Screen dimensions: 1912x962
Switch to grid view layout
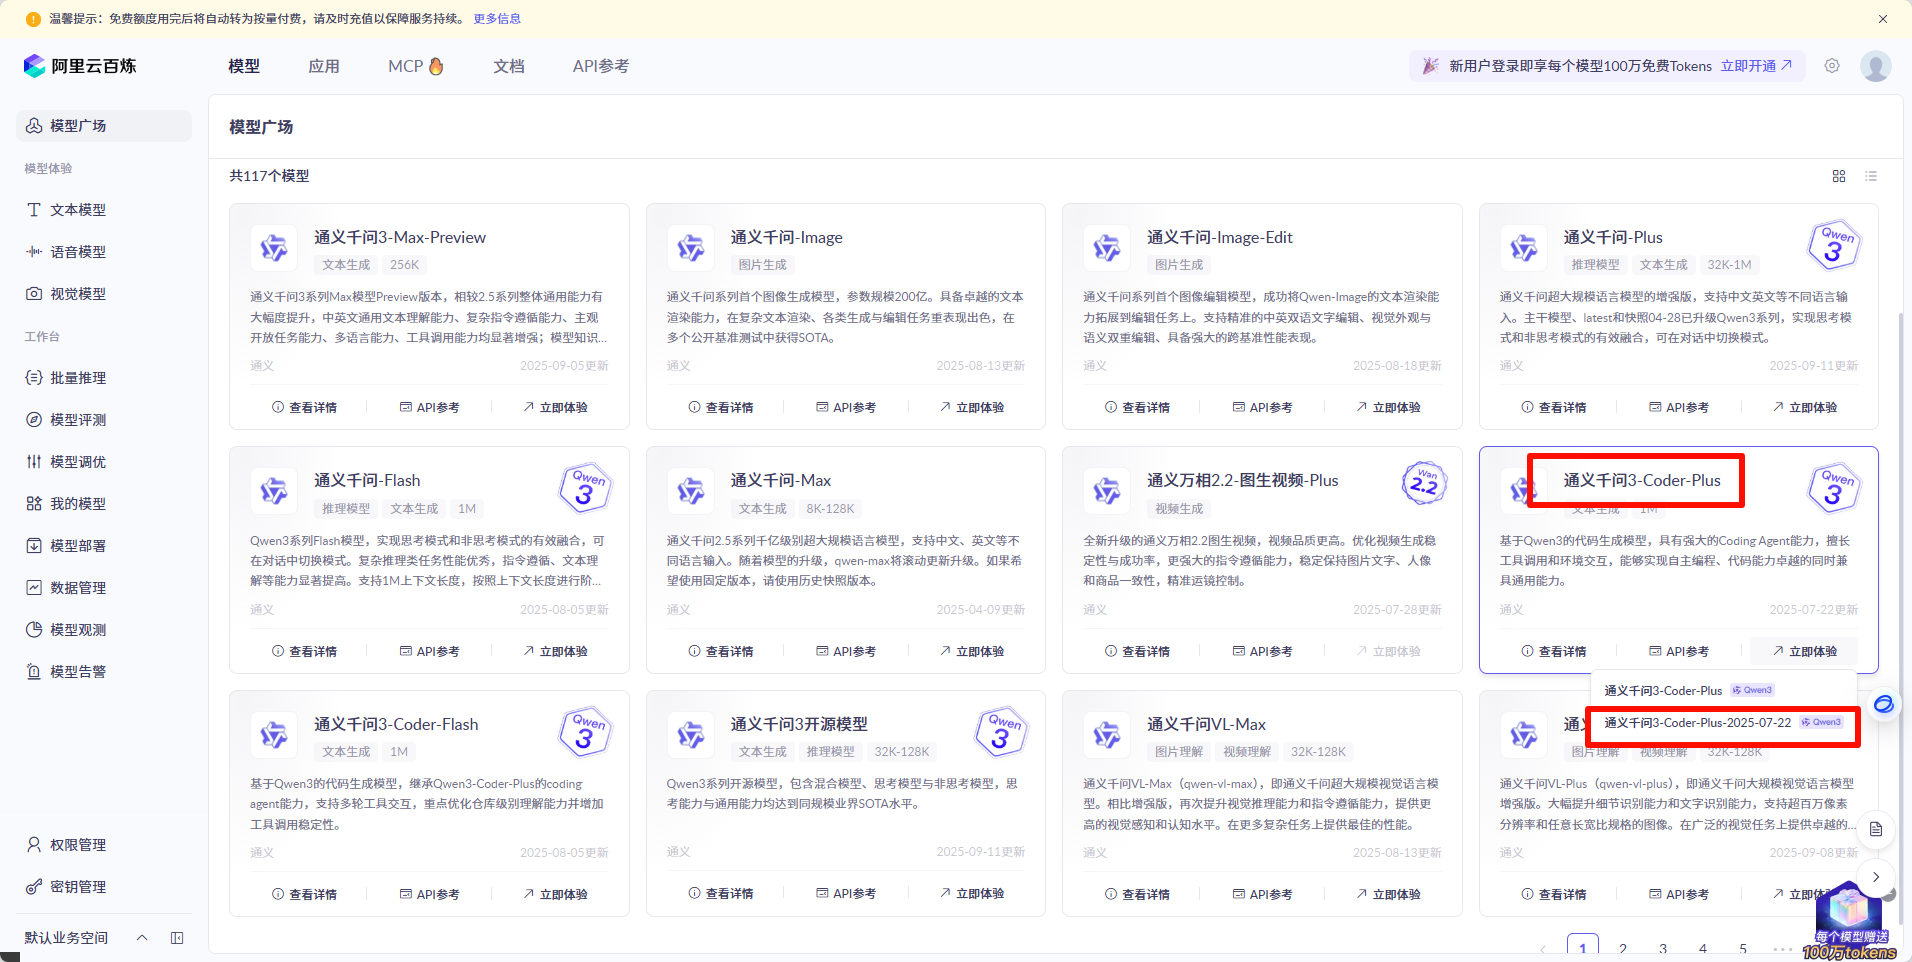coord(1839,176)
